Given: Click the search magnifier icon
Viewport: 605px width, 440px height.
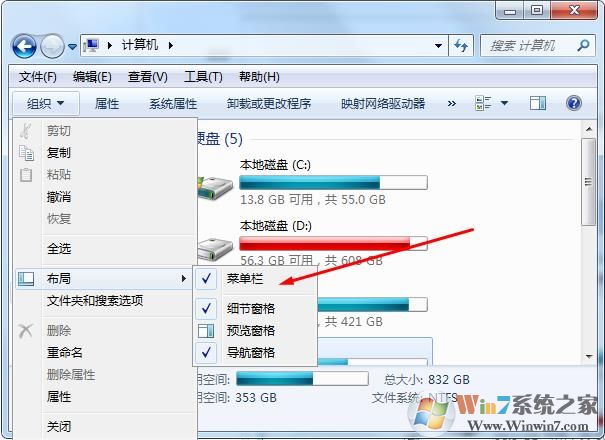Looking at the screenshot, I should [x=583, y=46].
